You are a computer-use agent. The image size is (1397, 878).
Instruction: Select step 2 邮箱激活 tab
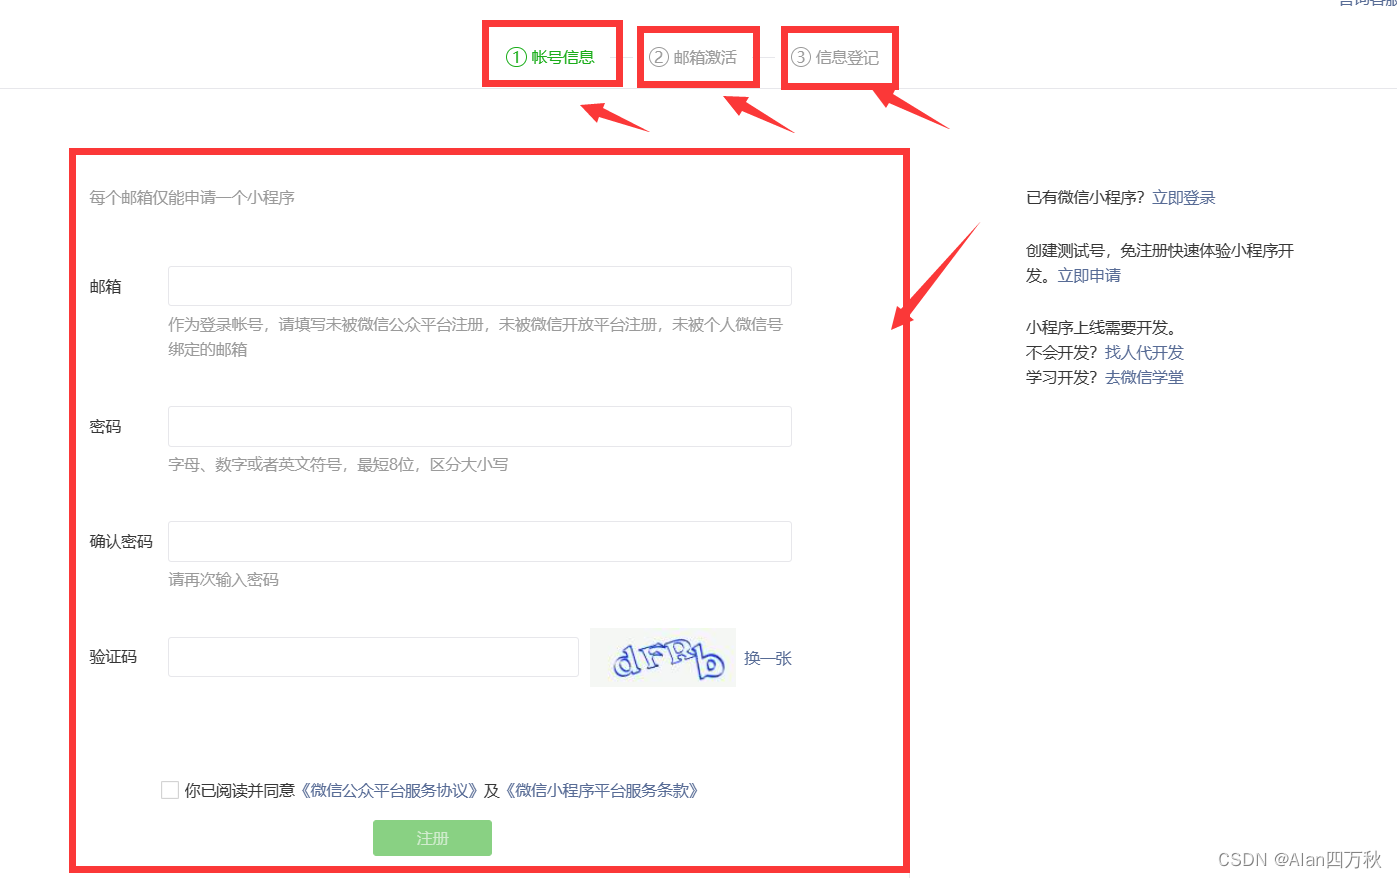click(x=693, y=57)
